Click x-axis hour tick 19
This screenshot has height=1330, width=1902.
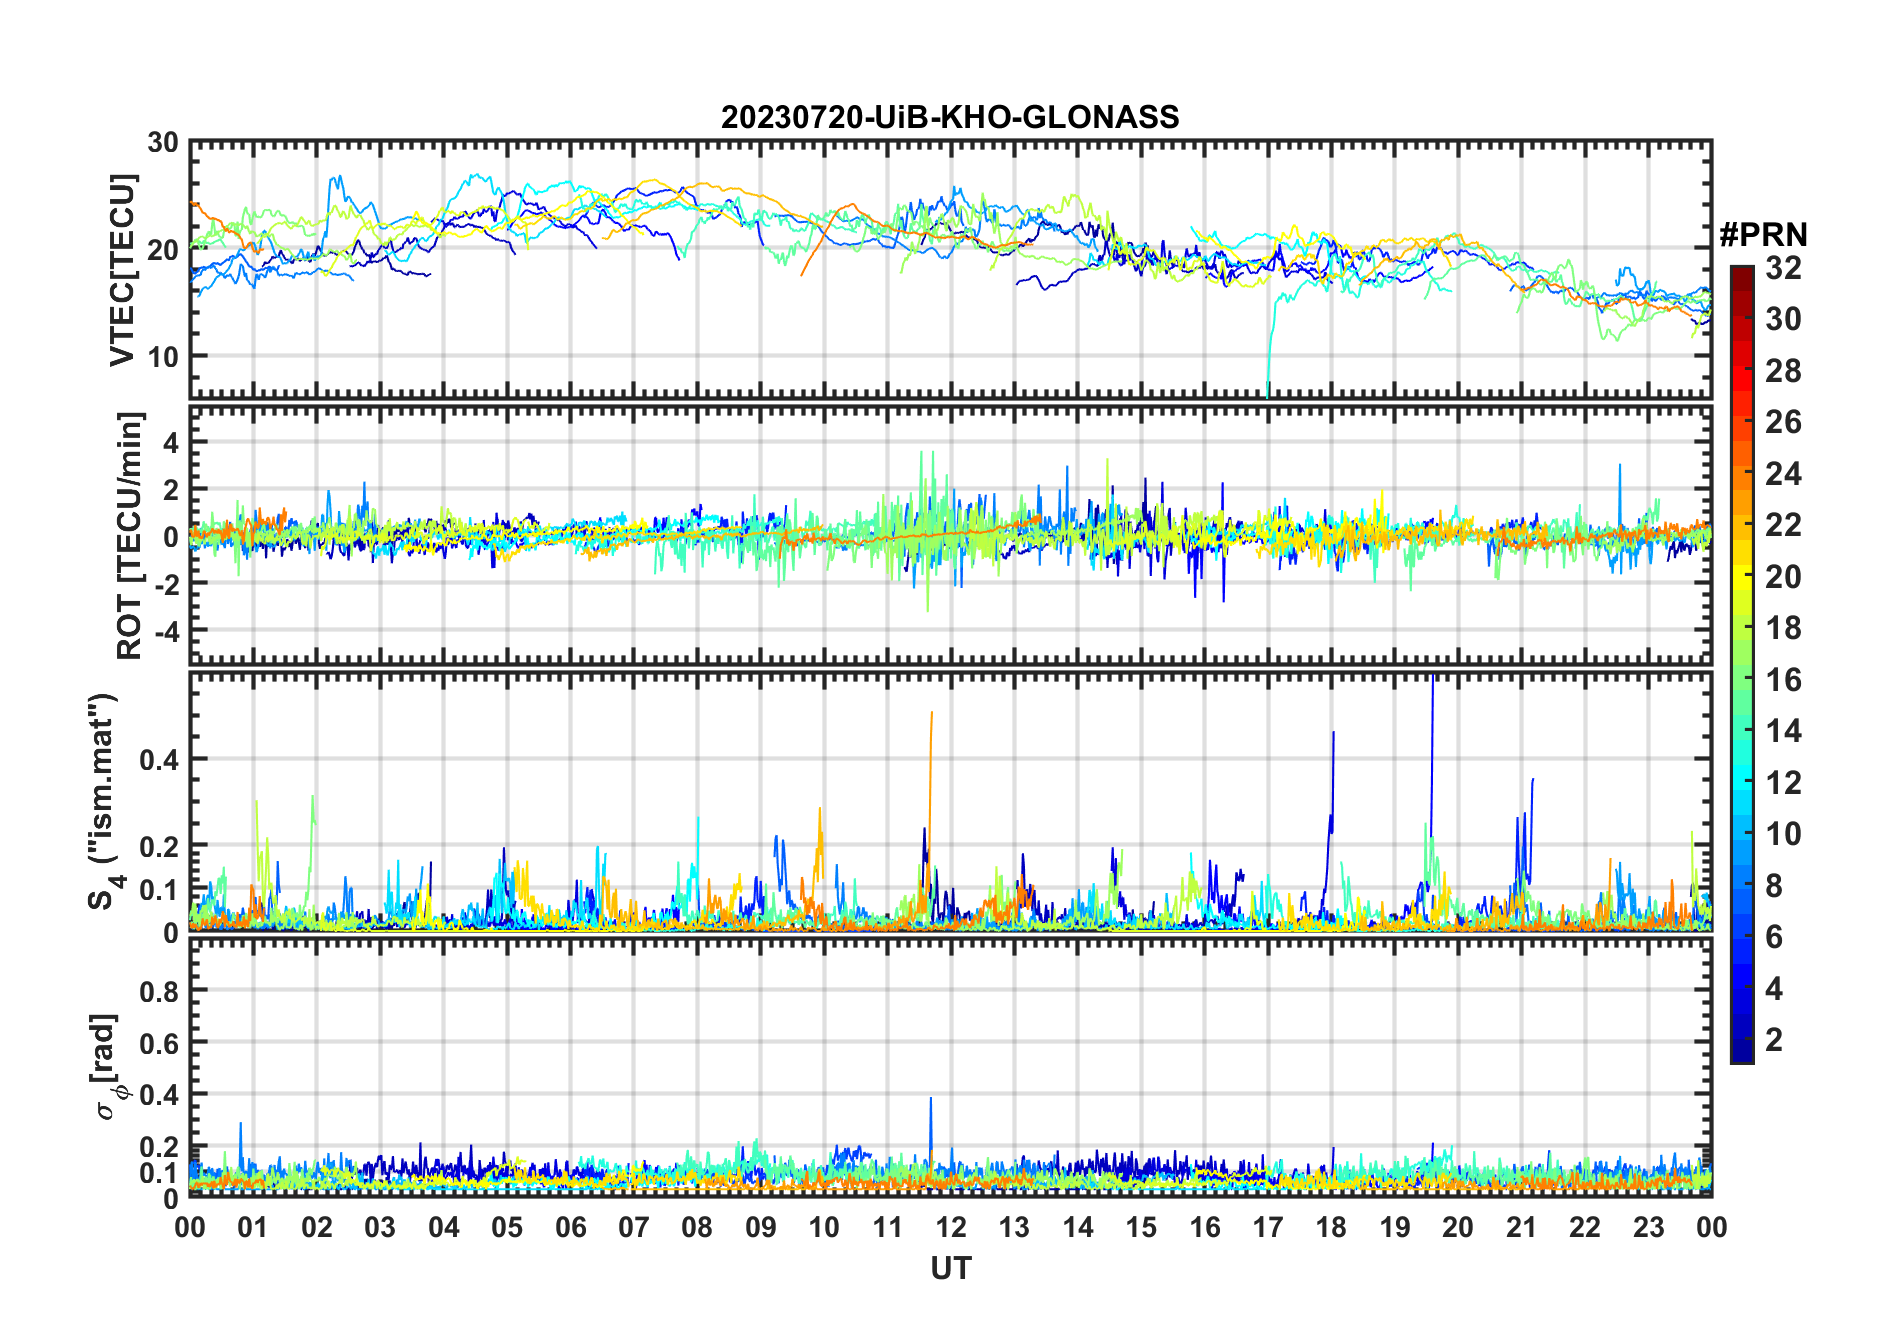(1395, 1227)
